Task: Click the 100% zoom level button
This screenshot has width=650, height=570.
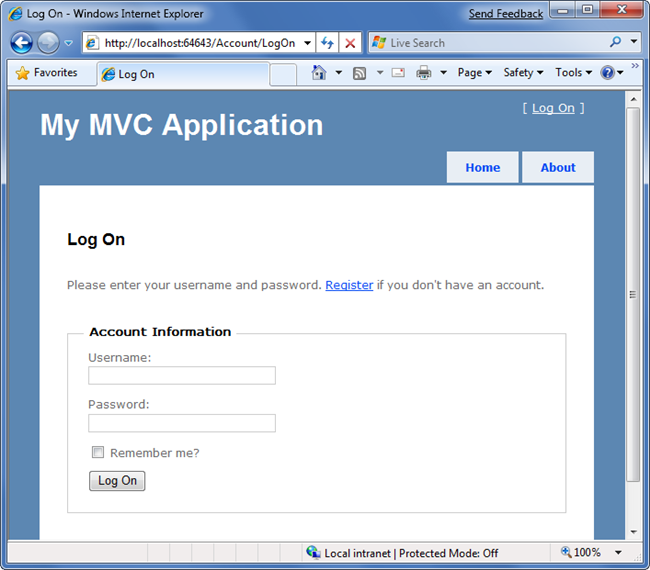Action: pyautogui.click(x=581, y=552)
